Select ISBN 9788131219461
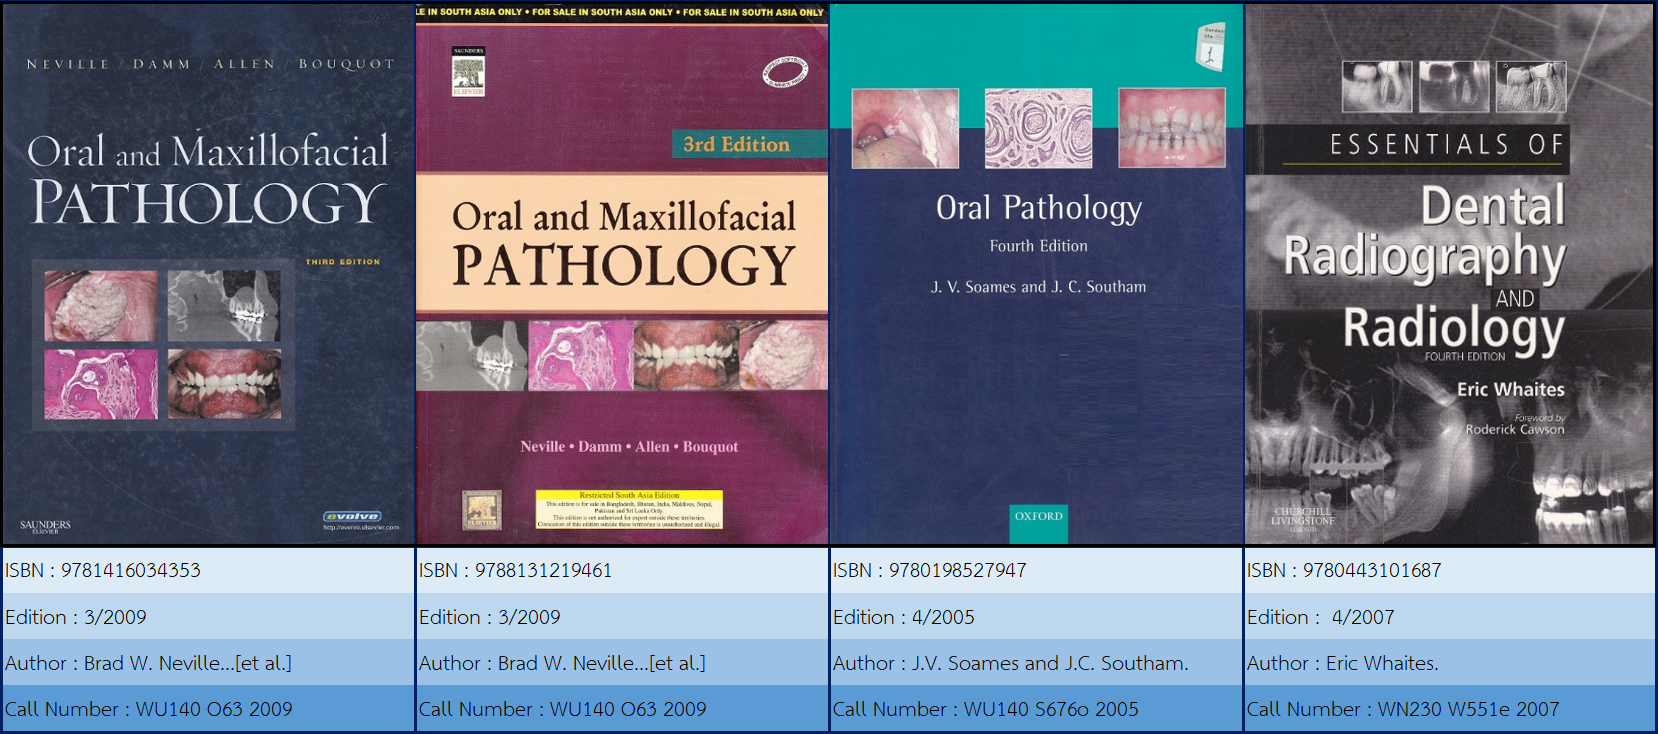The image size is (1658, 734). click(x=622, y=570)
